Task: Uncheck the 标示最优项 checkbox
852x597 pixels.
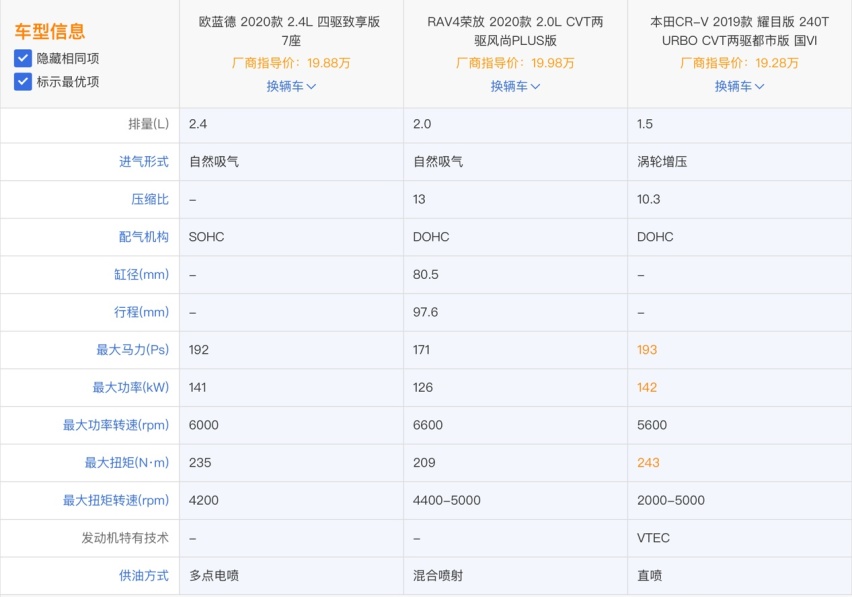Action: [x=23, y=82]
